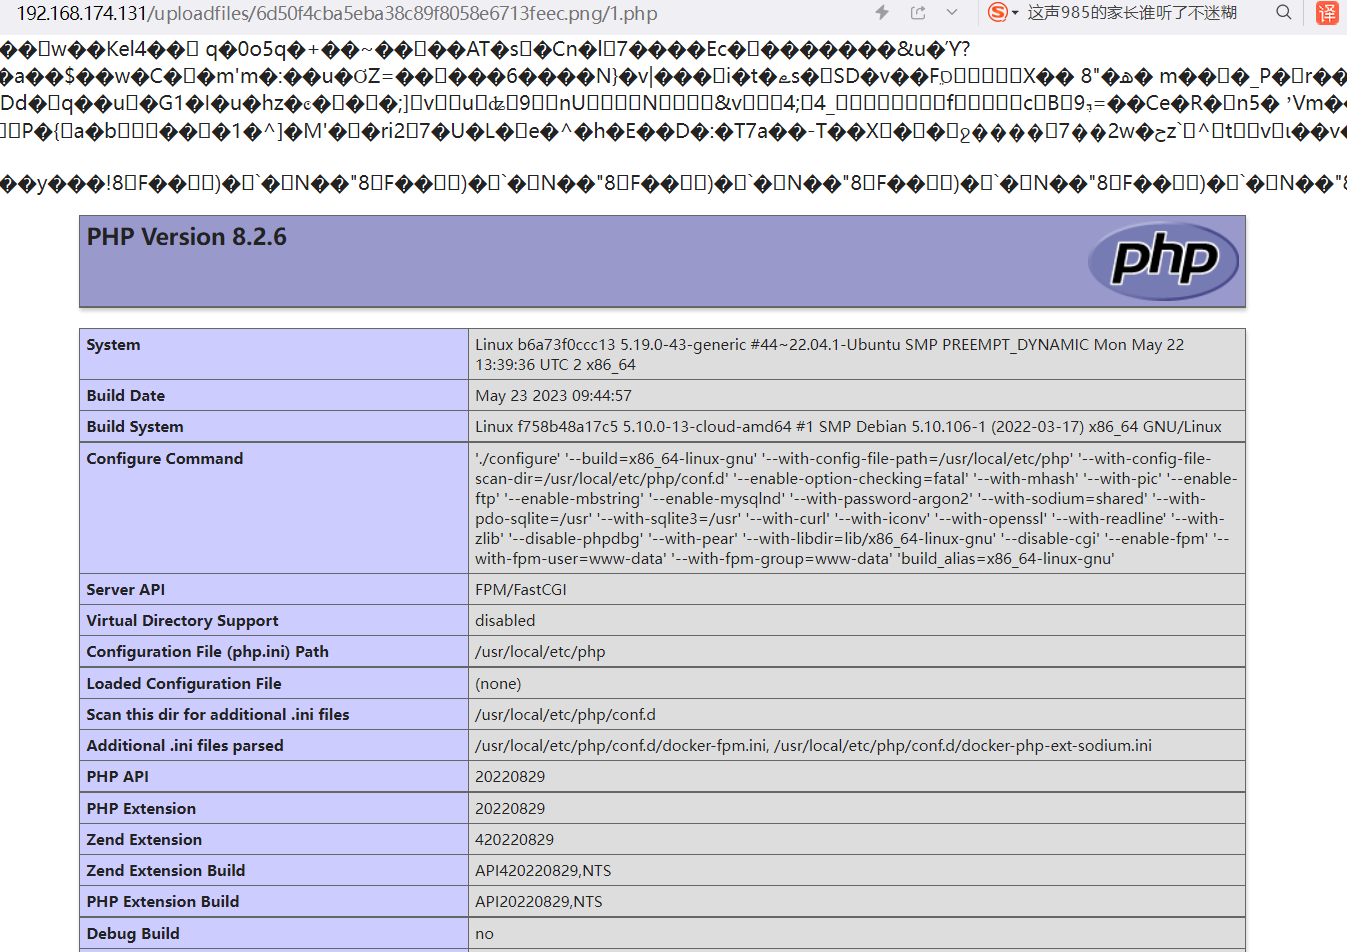
Task: Click the 'Loaded Configuration File' label
Action: (184, 684)
